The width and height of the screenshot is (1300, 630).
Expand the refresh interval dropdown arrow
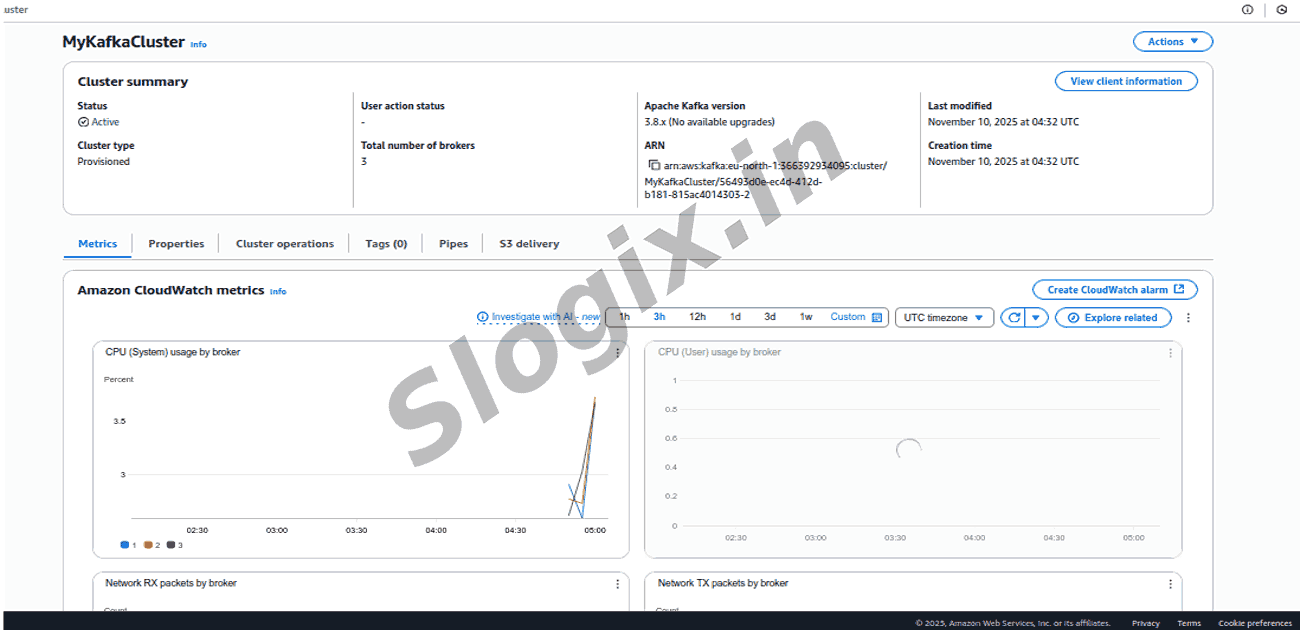(1037, 318)
